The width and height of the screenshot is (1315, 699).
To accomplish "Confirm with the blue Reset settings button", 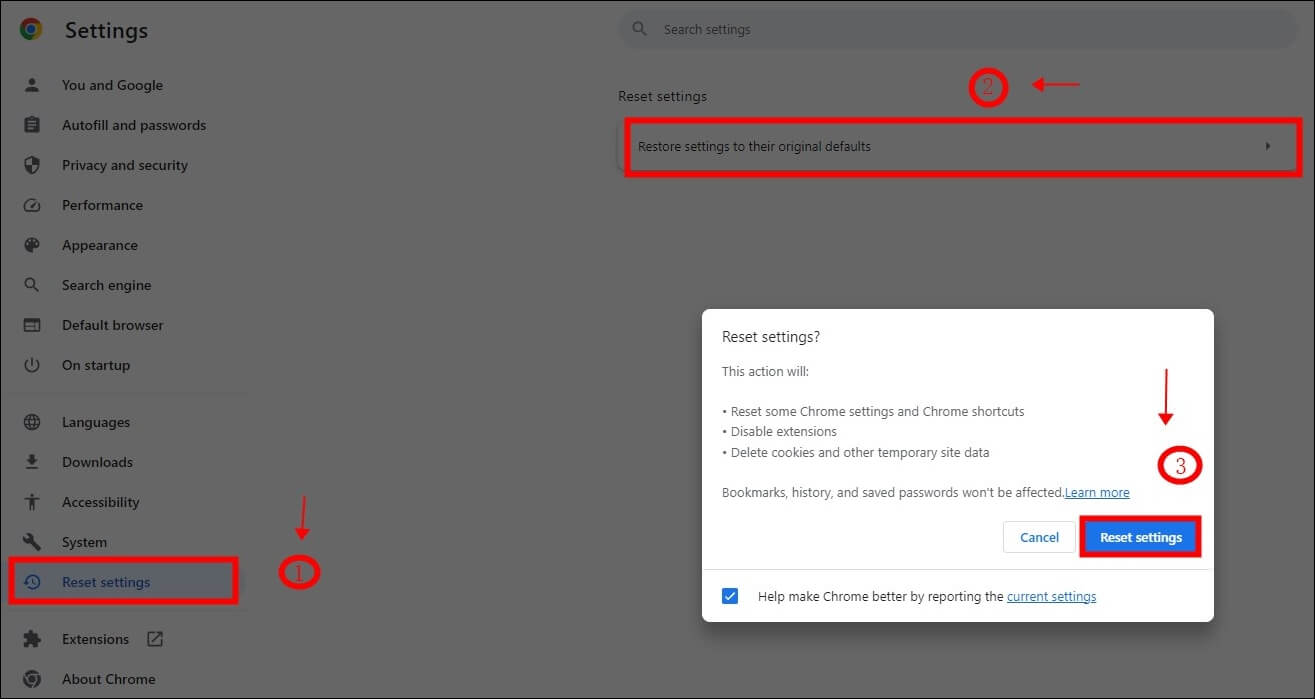I will 1140,537.
